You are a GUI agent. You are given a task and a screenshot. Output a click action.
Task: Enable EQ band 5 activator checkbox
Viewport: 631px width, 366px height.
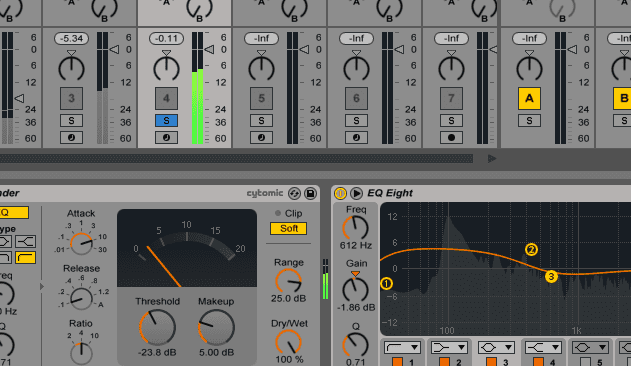[x=586, y=362]
